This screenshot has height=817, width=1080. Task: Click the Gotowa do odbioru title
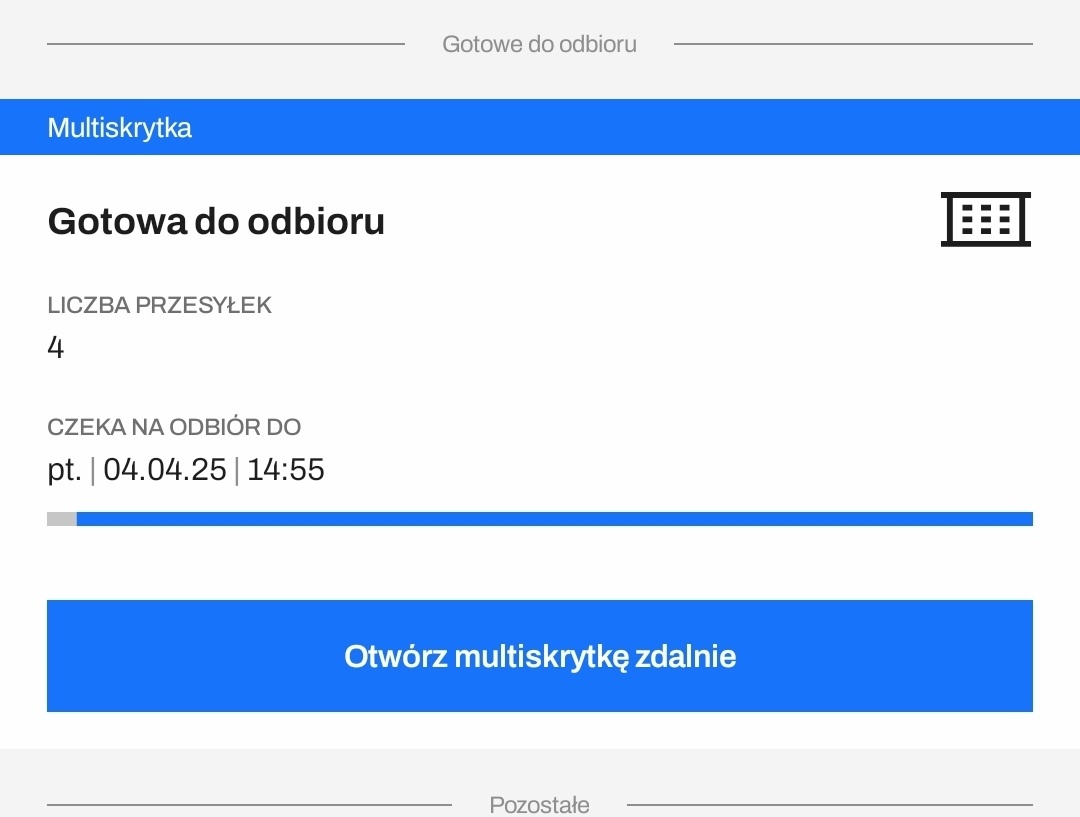(216, 221)
